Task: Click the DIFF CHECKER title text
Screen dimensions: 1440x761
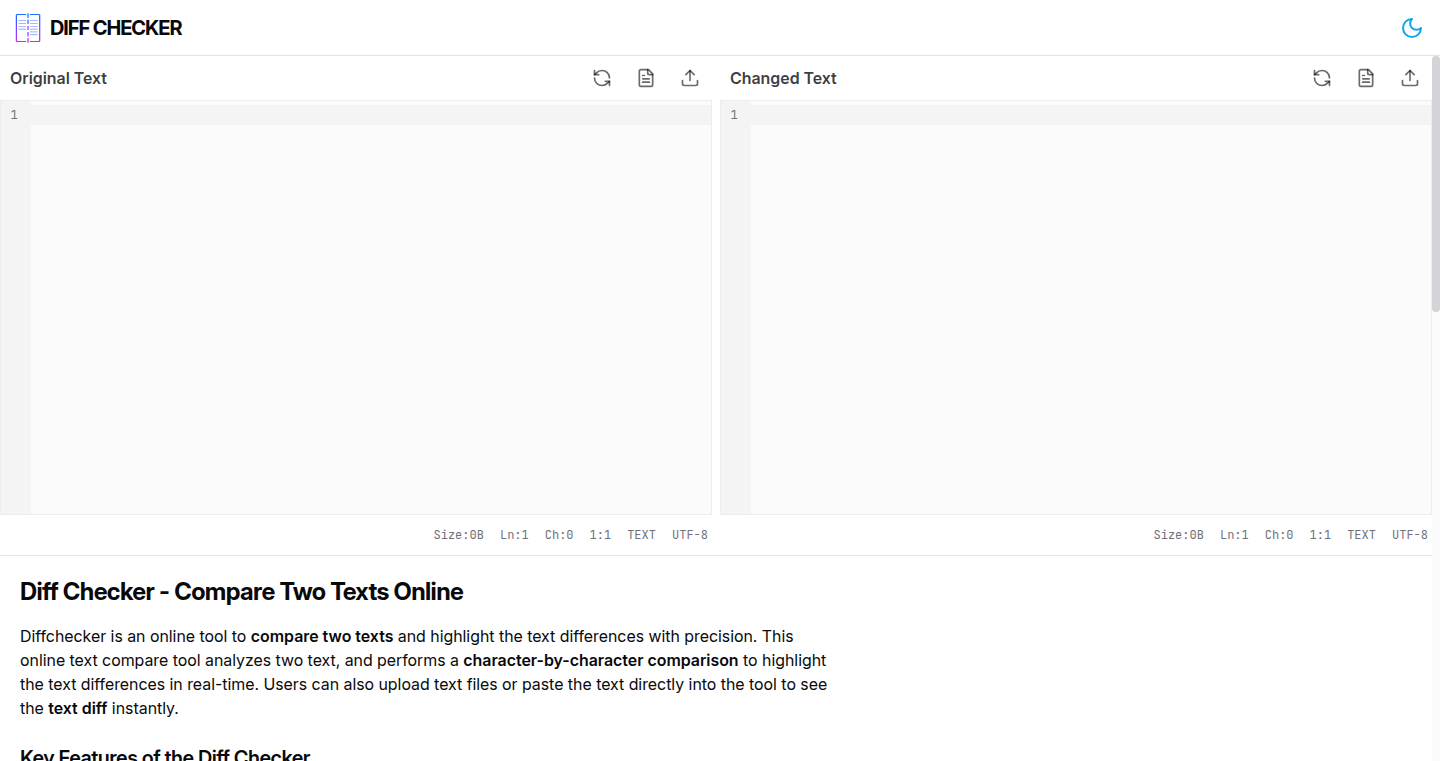Action: coord(116,28)
